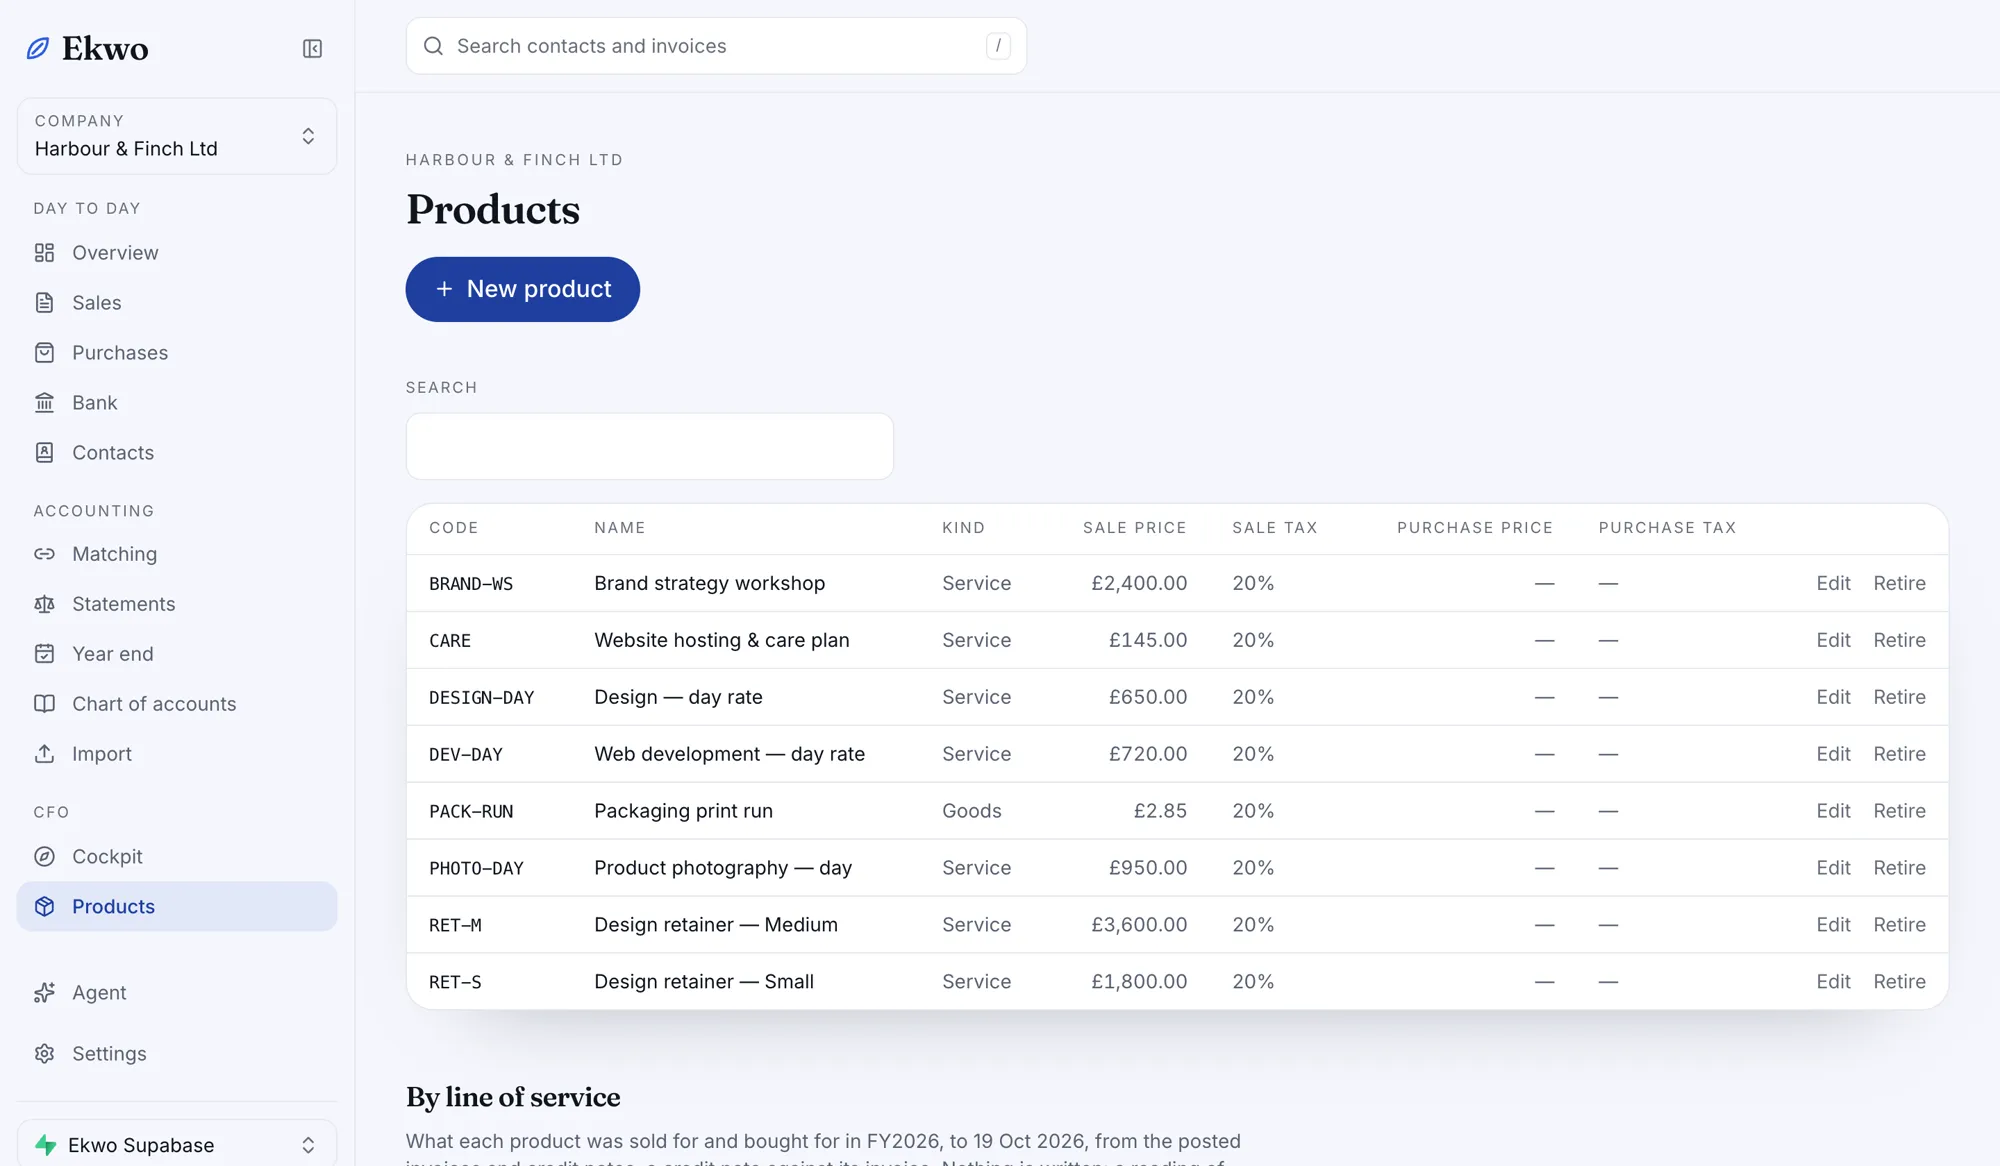Open the Harbour & Finch Ltd company switcher
Image resolution: width=2000 pixels, height=1166 pixels.
click(x=177, y=136)
